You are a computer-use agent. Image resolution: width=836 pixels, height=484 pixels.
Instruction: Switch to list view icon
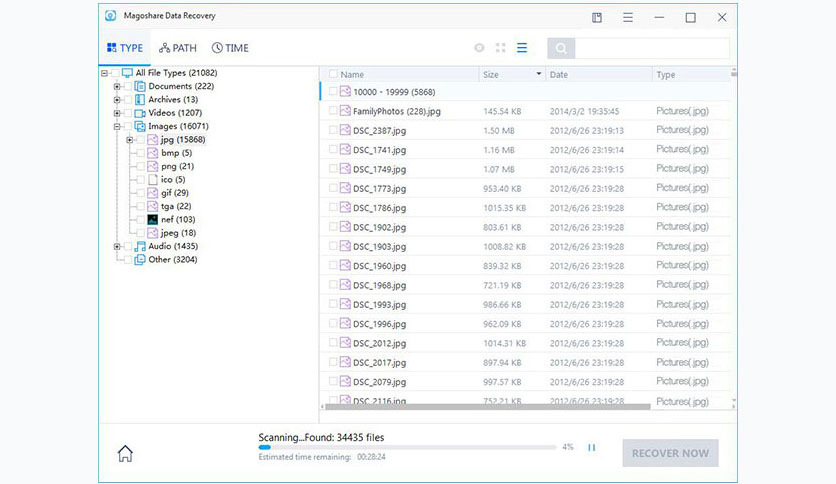(x=522, y=48)
